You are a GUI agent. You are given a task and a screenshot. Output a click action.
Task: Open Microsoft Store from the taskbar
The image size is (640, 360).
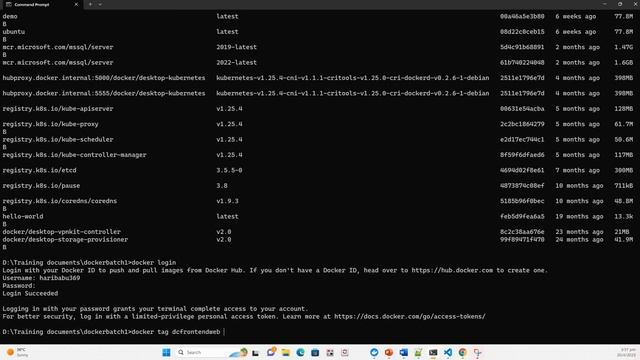pyautogui.click(x=315, y=352)
